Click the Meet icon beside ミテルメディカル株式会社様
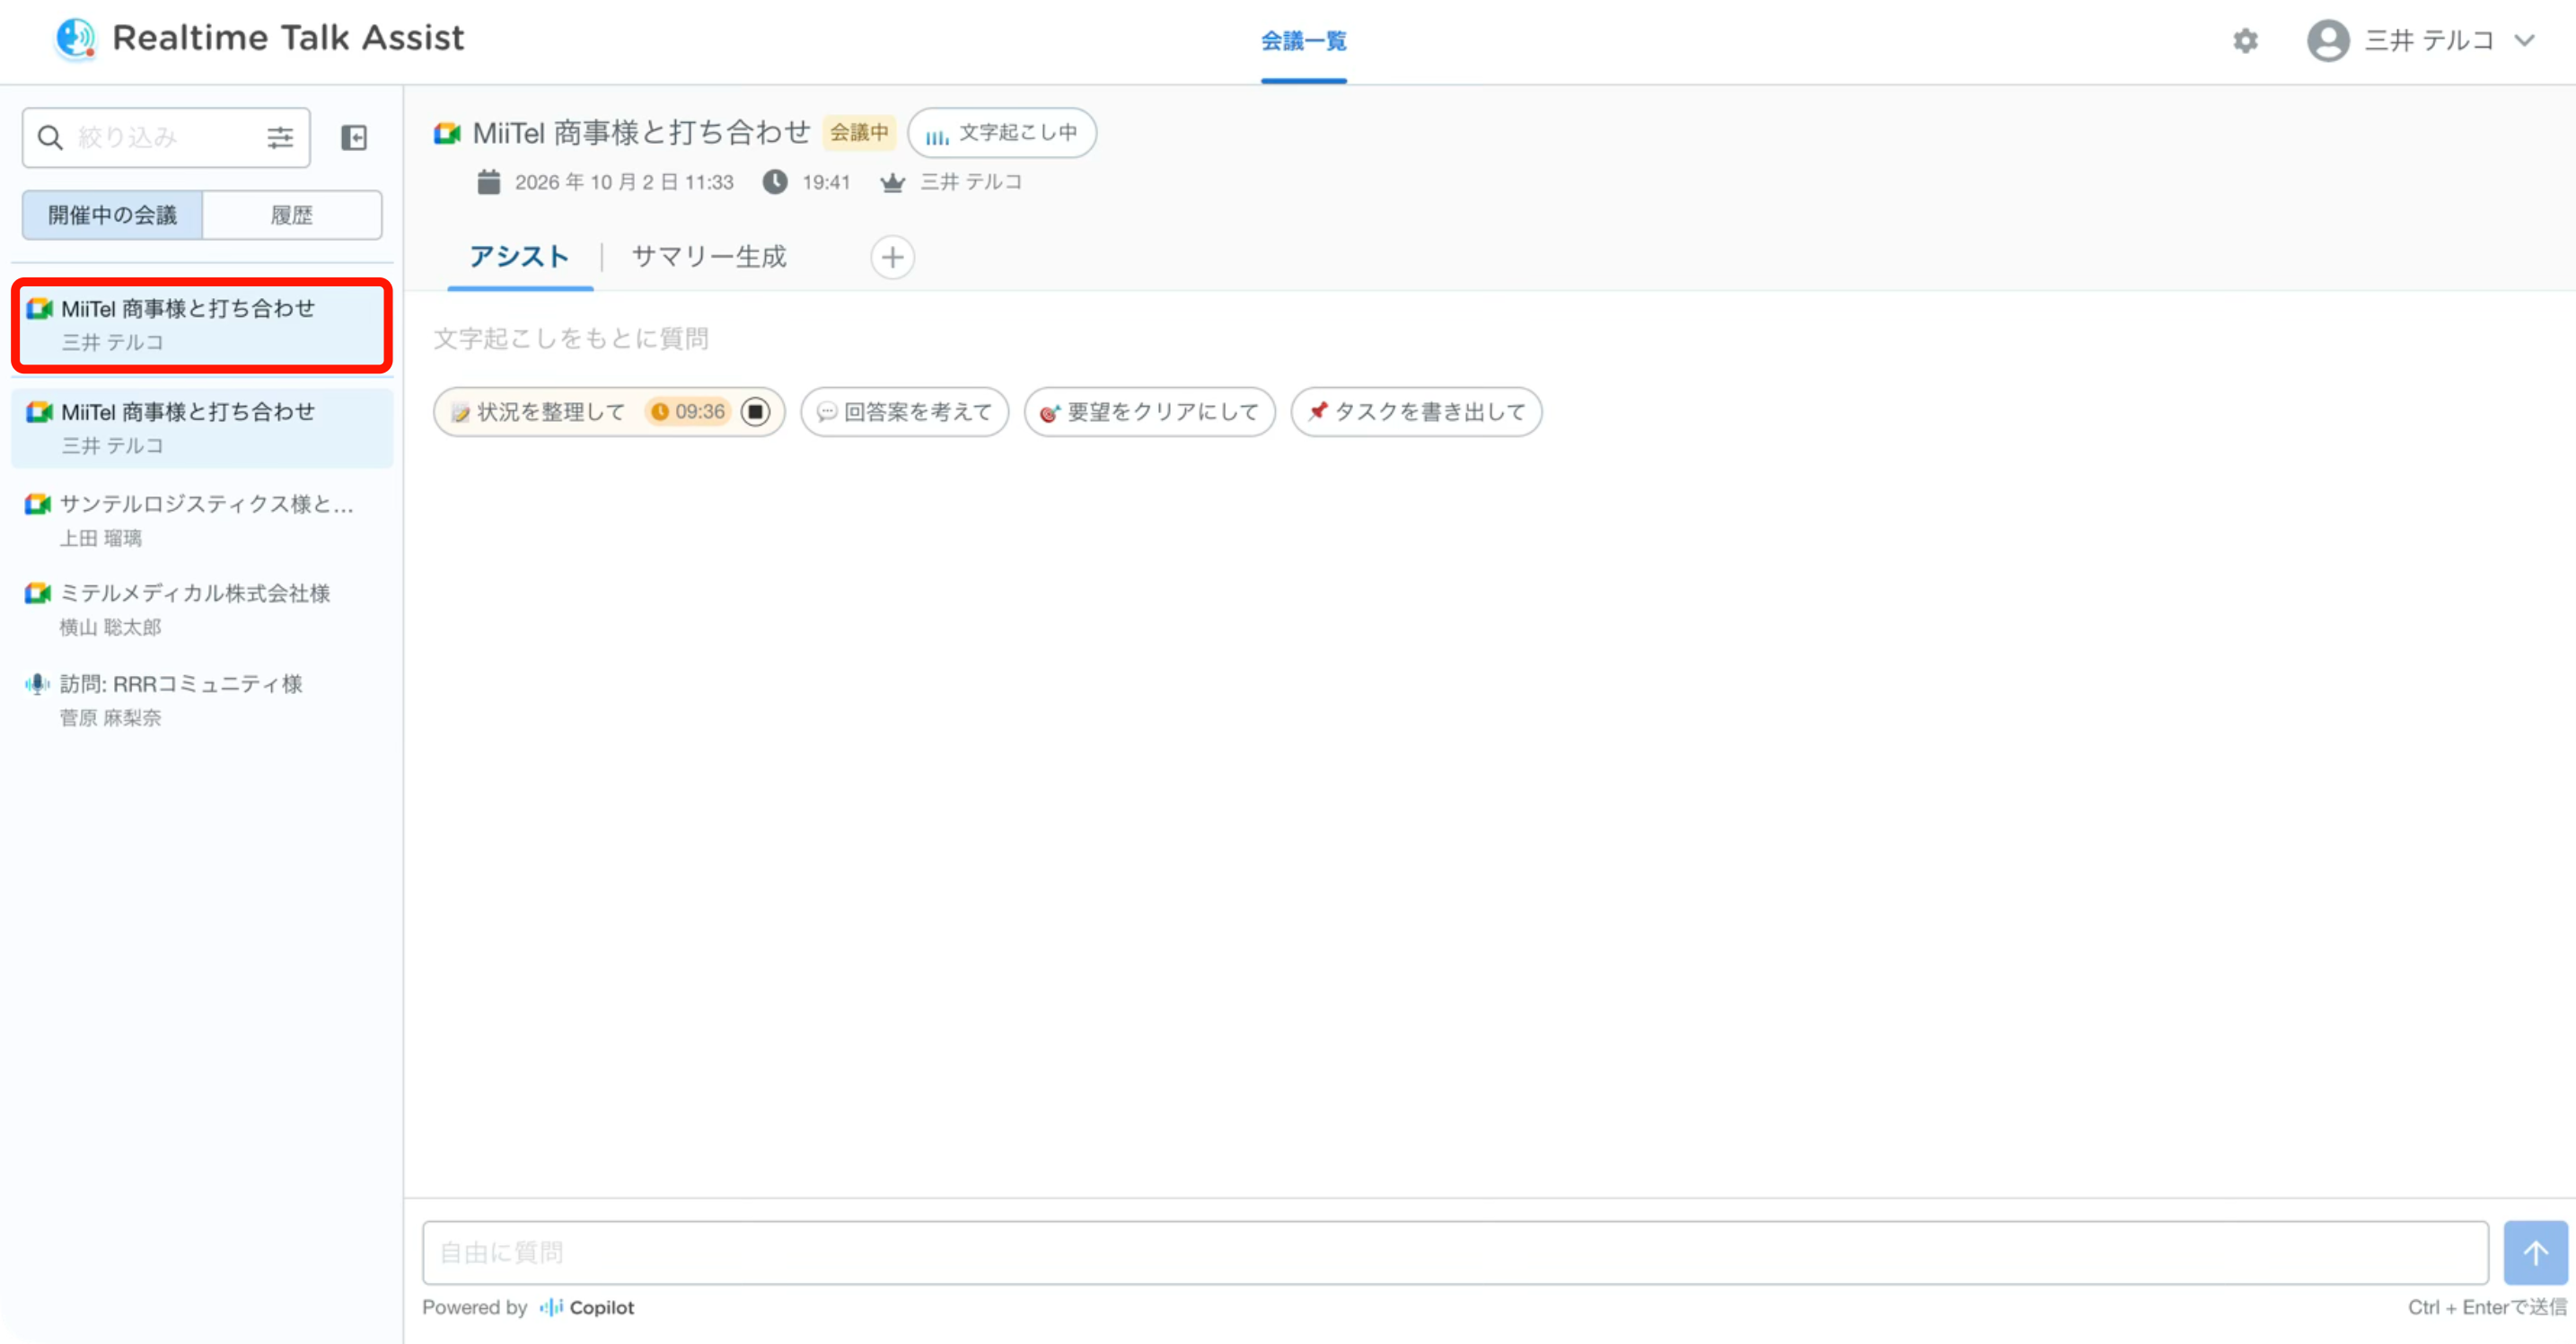Image resolution: width=2576 pixels, height=1344 pixels. coord(38,594)
